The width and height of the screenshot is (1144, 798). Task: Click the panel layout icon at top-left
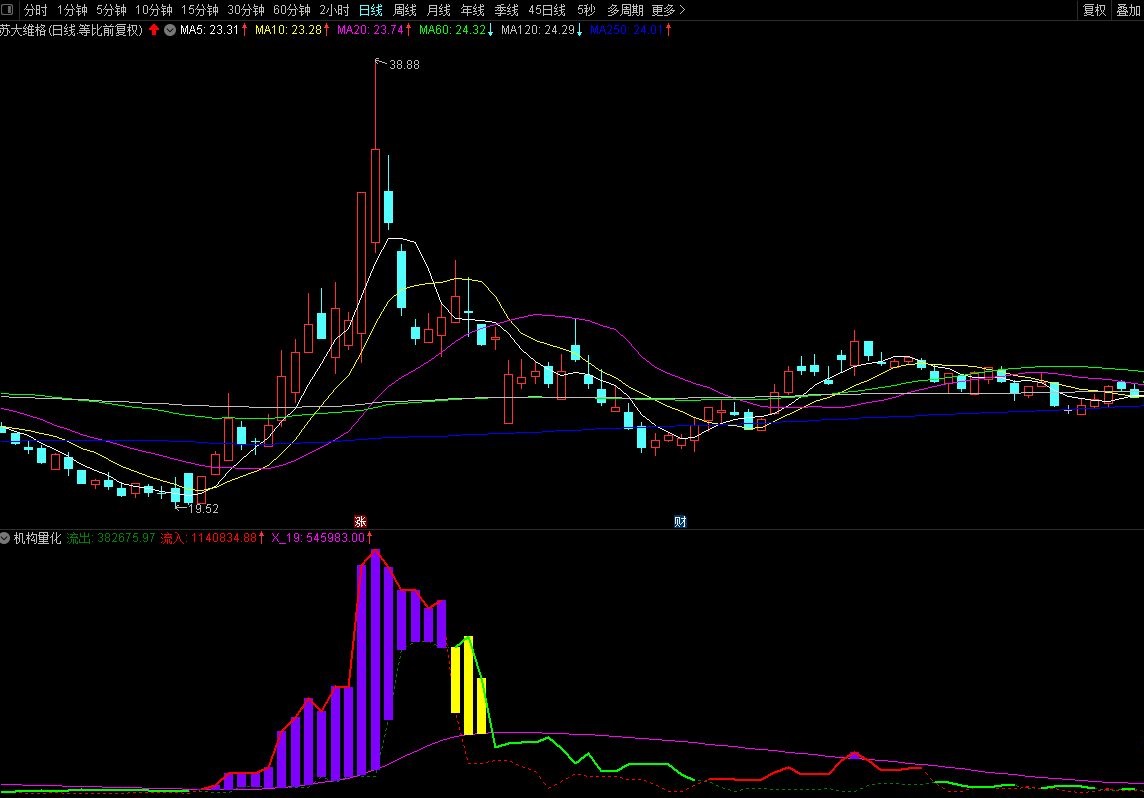click(x=8, y=9)
